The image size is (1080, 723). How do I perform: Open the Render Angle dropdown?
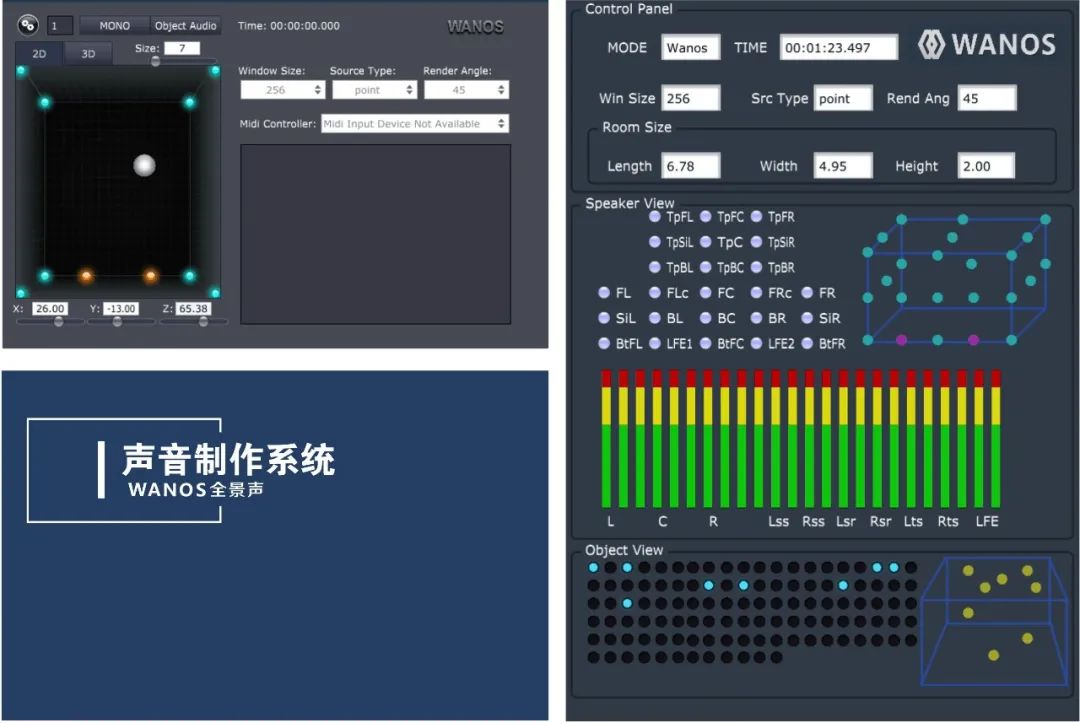click(x=466, y=90)
